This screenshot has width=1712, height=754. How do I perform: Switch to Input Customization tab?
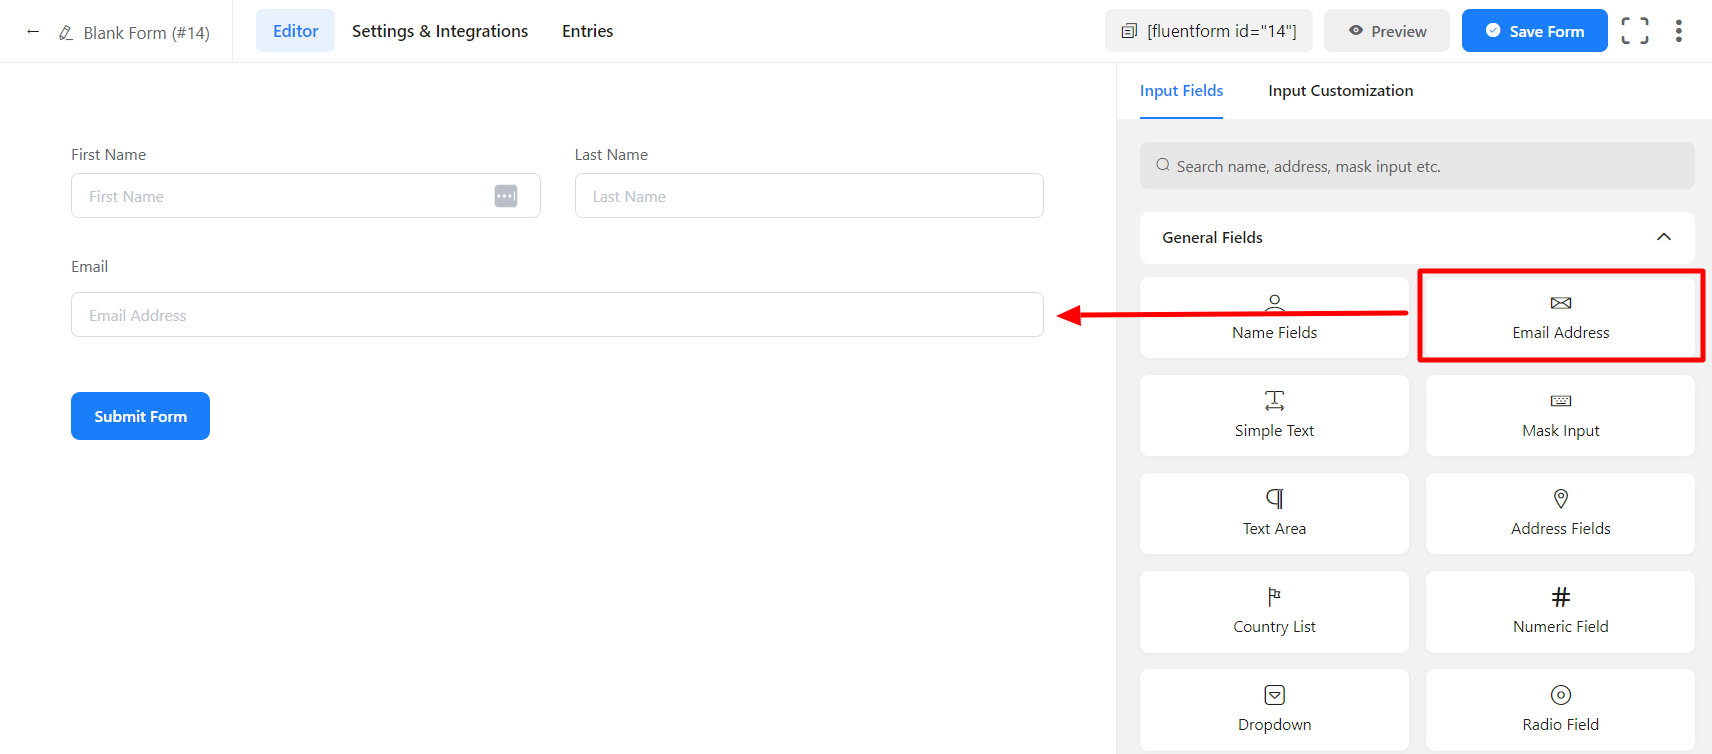1340,91
